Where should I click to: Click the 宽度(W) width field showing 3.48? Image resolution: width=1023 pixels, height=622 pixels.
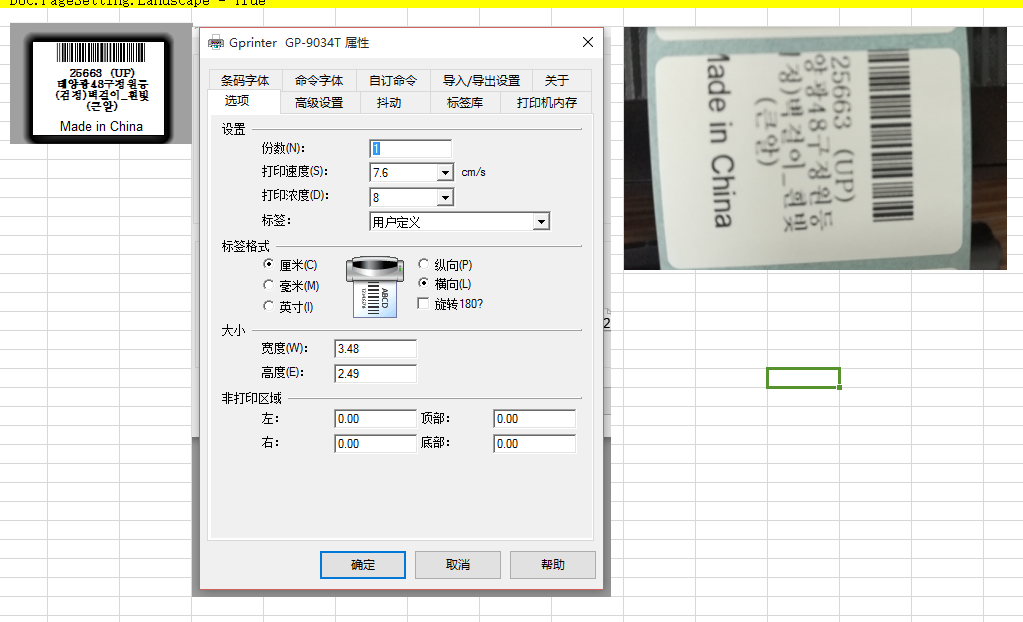point(375,349)
